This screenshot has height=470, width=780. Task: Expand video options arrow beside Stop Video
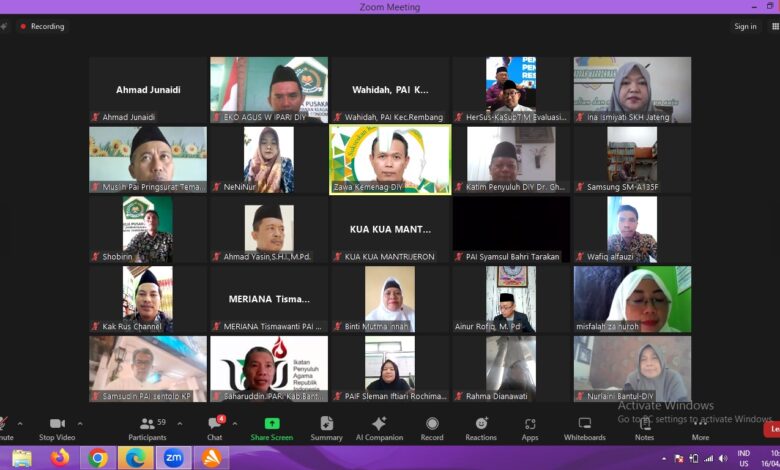click(80, 424)
